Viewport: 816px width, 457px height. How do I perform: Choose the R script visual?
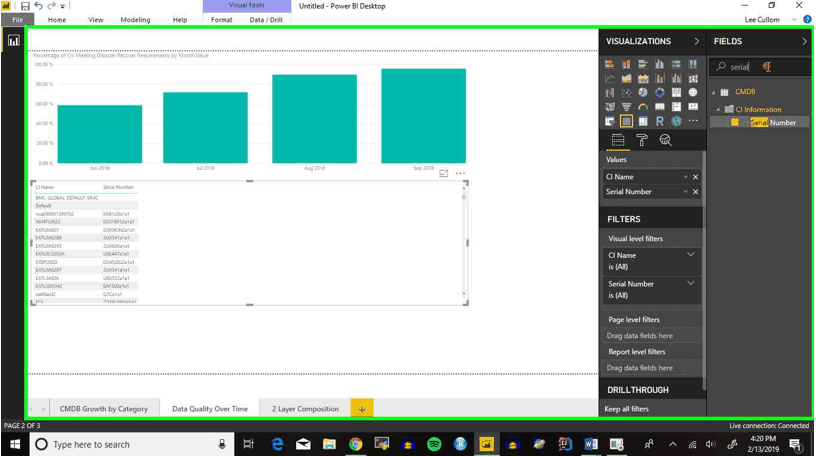pyautogui.click(x=660, y=121)
